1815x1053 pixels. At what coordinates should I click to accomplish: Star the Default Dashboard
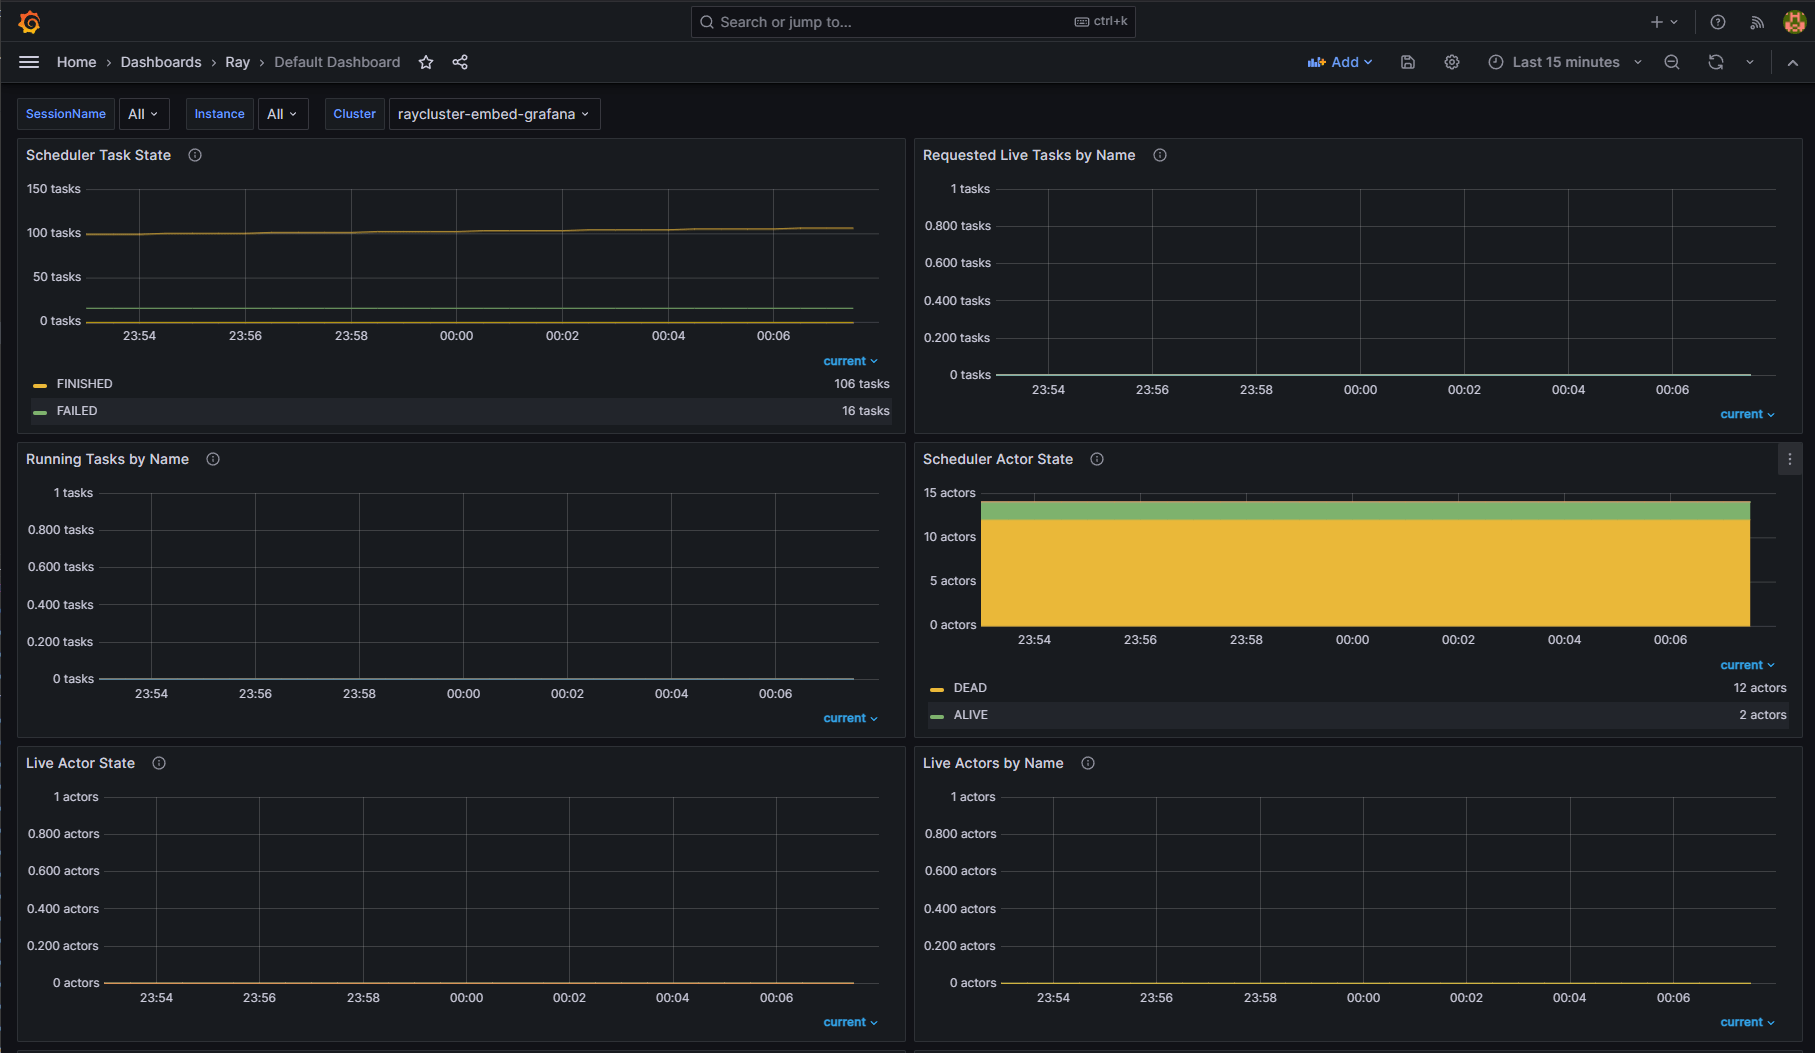[426, 62]
